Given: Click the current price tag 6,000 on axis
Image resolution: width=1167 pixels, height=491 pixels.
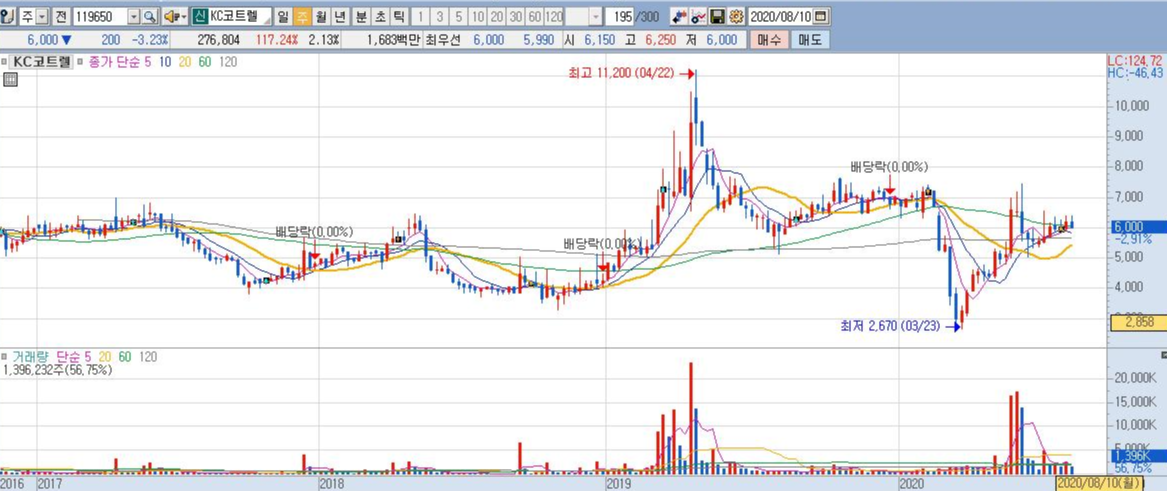Looking at the screenshot, I should tap(1138, 226).
